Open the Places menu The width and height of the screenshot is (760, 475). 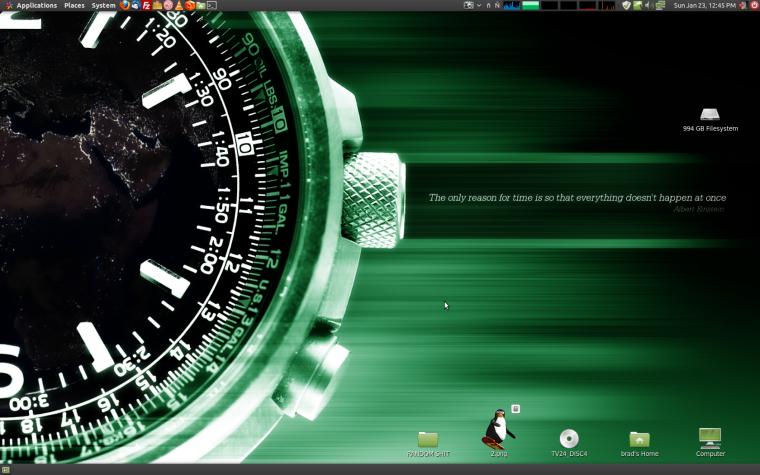[74, 5]
